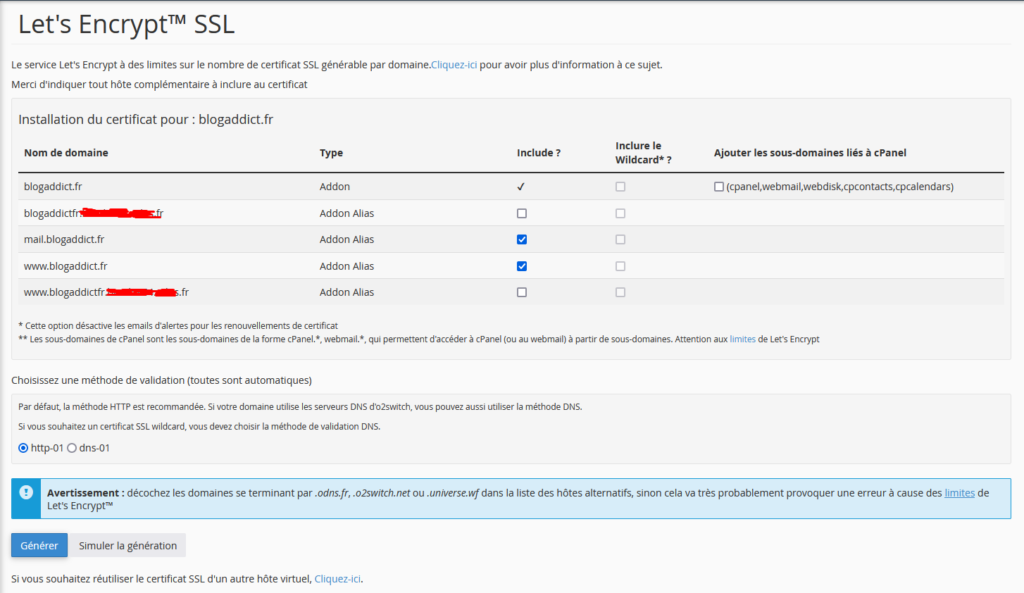Click the Générer button
Screen dimensions: 1024x593
(x=39, y=545)
